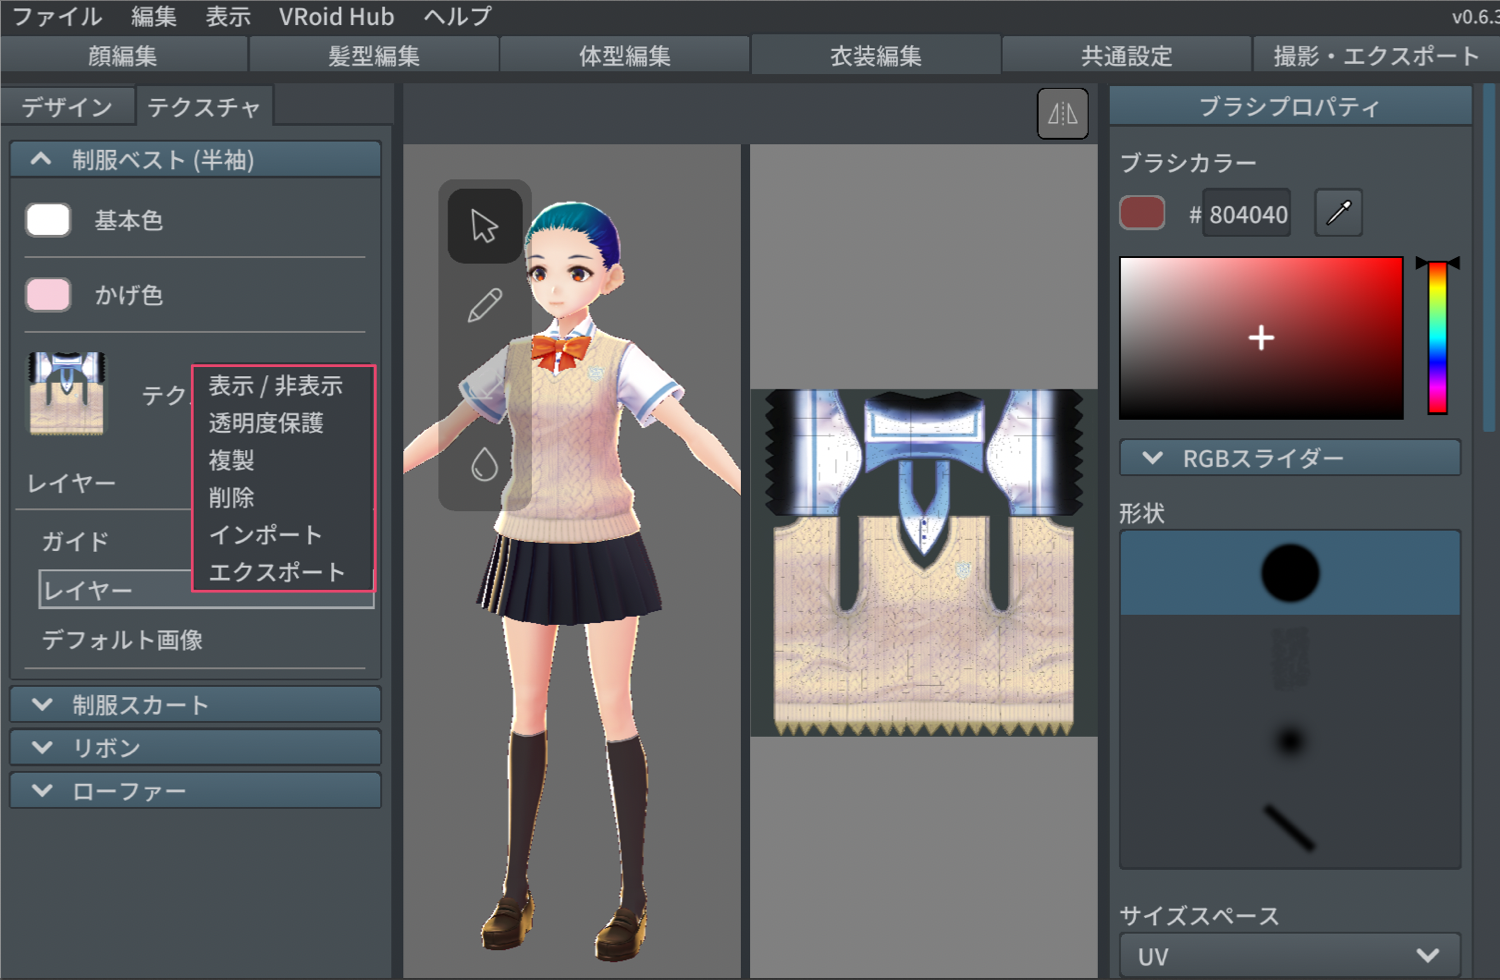The image size is (1500, 980).
Task: Toggle the mirror symmetry icon
Action: pos(1062,114)
